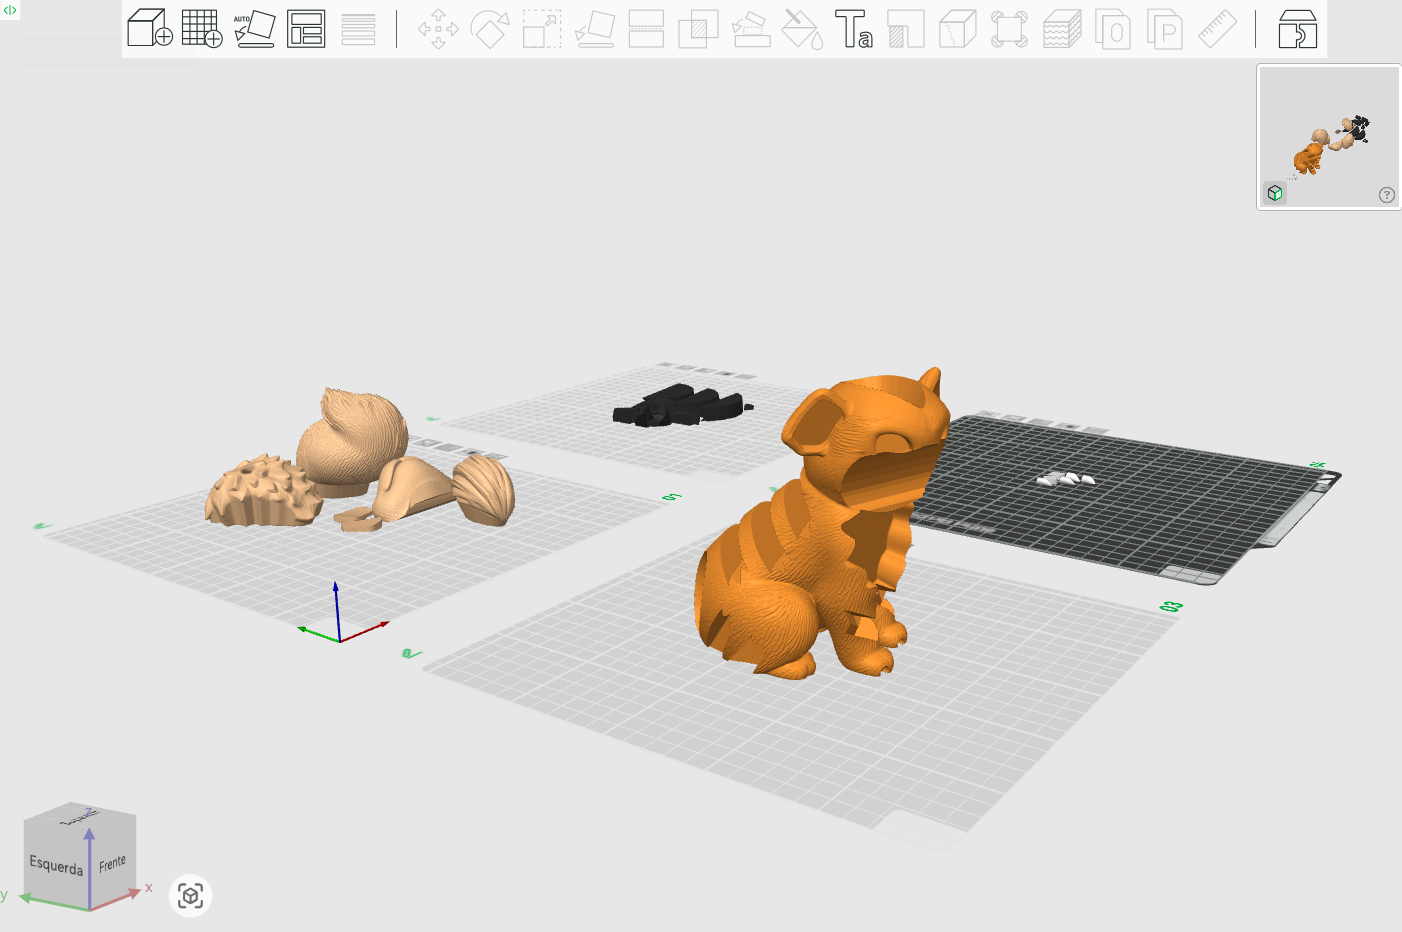Image resolution: width=1402 pixels, height=932 pixels.
Task: Activate the Cut tool
Action: (646, 29)
